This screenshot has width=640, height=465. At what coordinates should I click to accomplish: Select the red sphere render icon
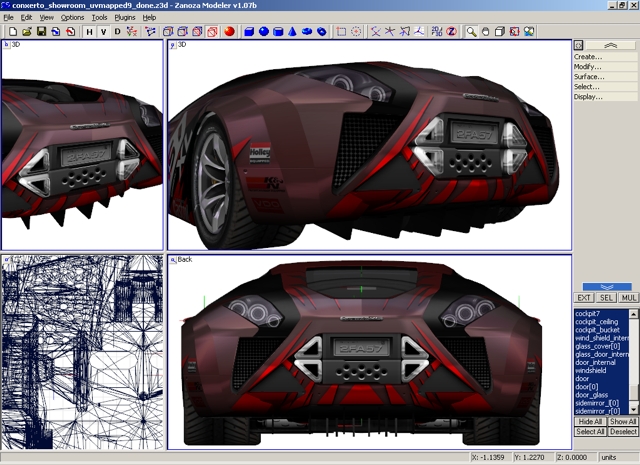229,31
